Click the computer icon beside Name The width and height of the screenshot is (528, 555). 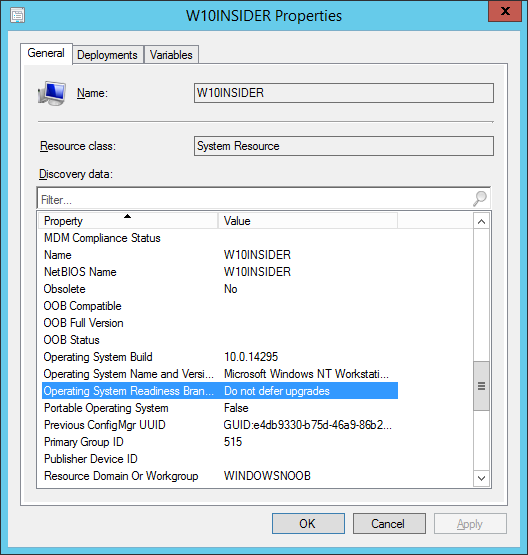(52, 93)
